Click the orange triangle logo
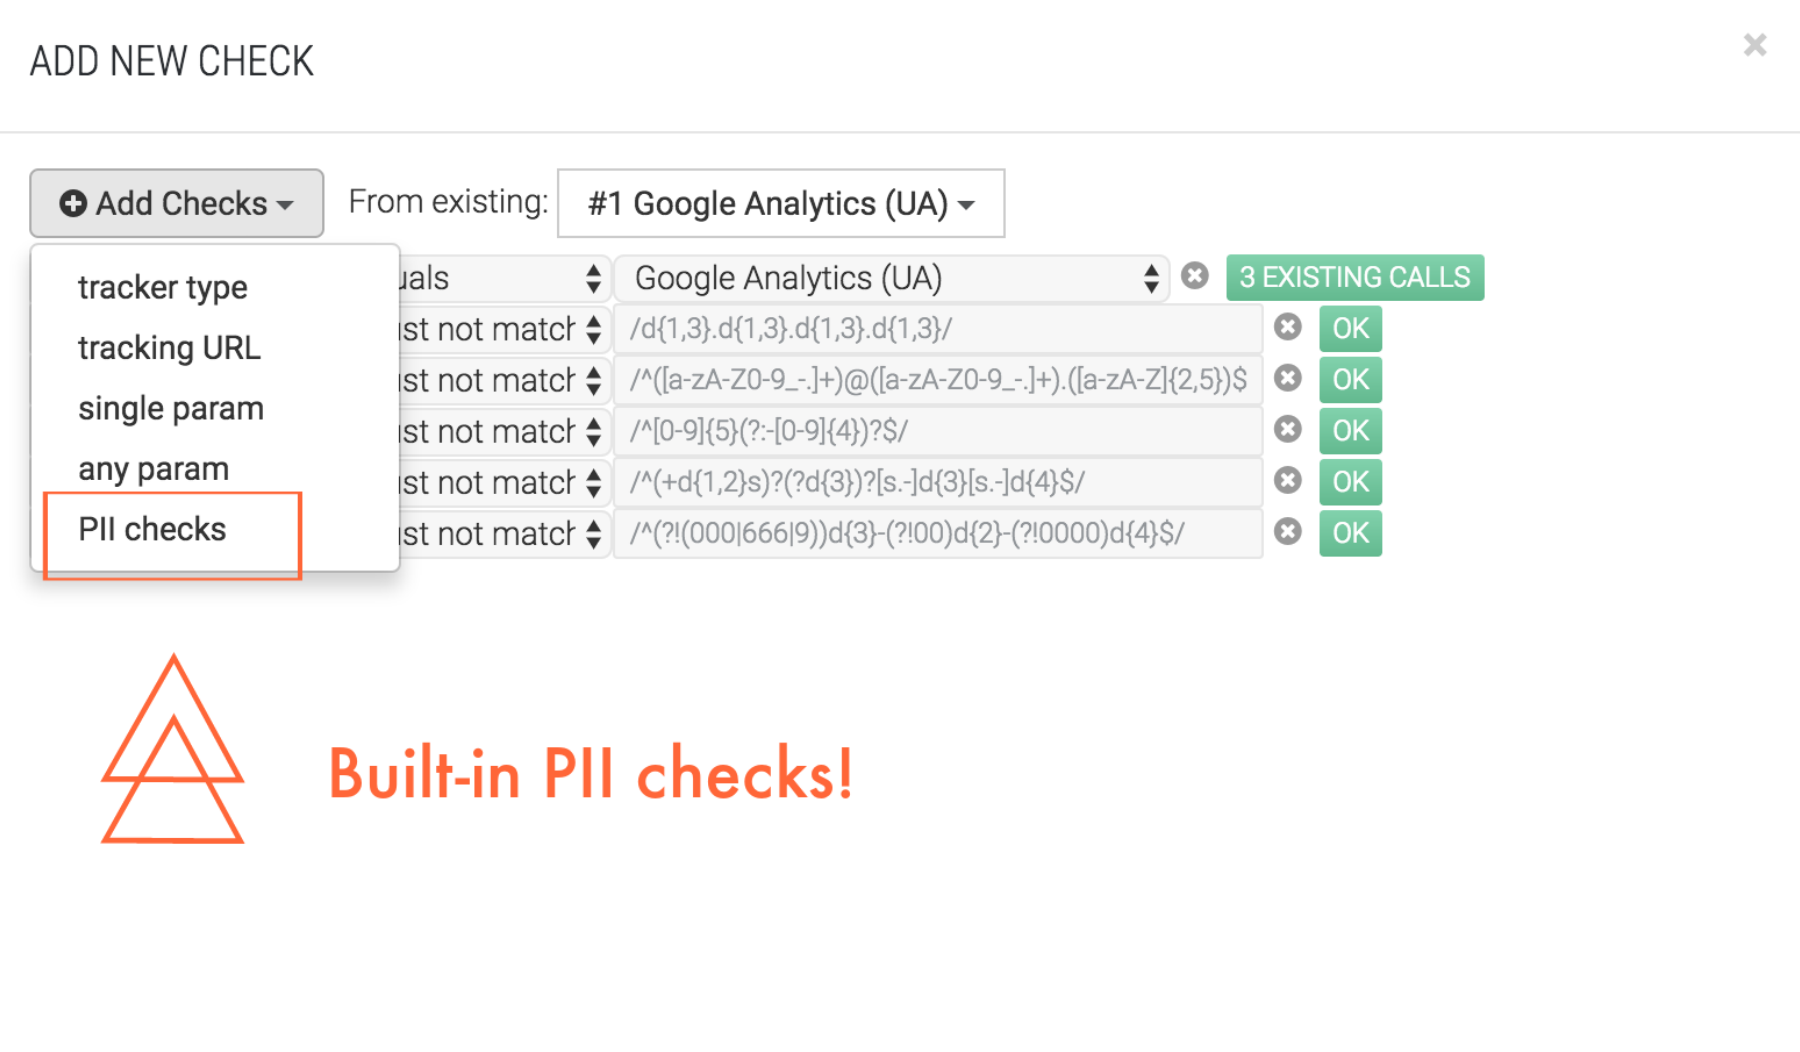The image size is (1800, 1052). tap(173, 750)
